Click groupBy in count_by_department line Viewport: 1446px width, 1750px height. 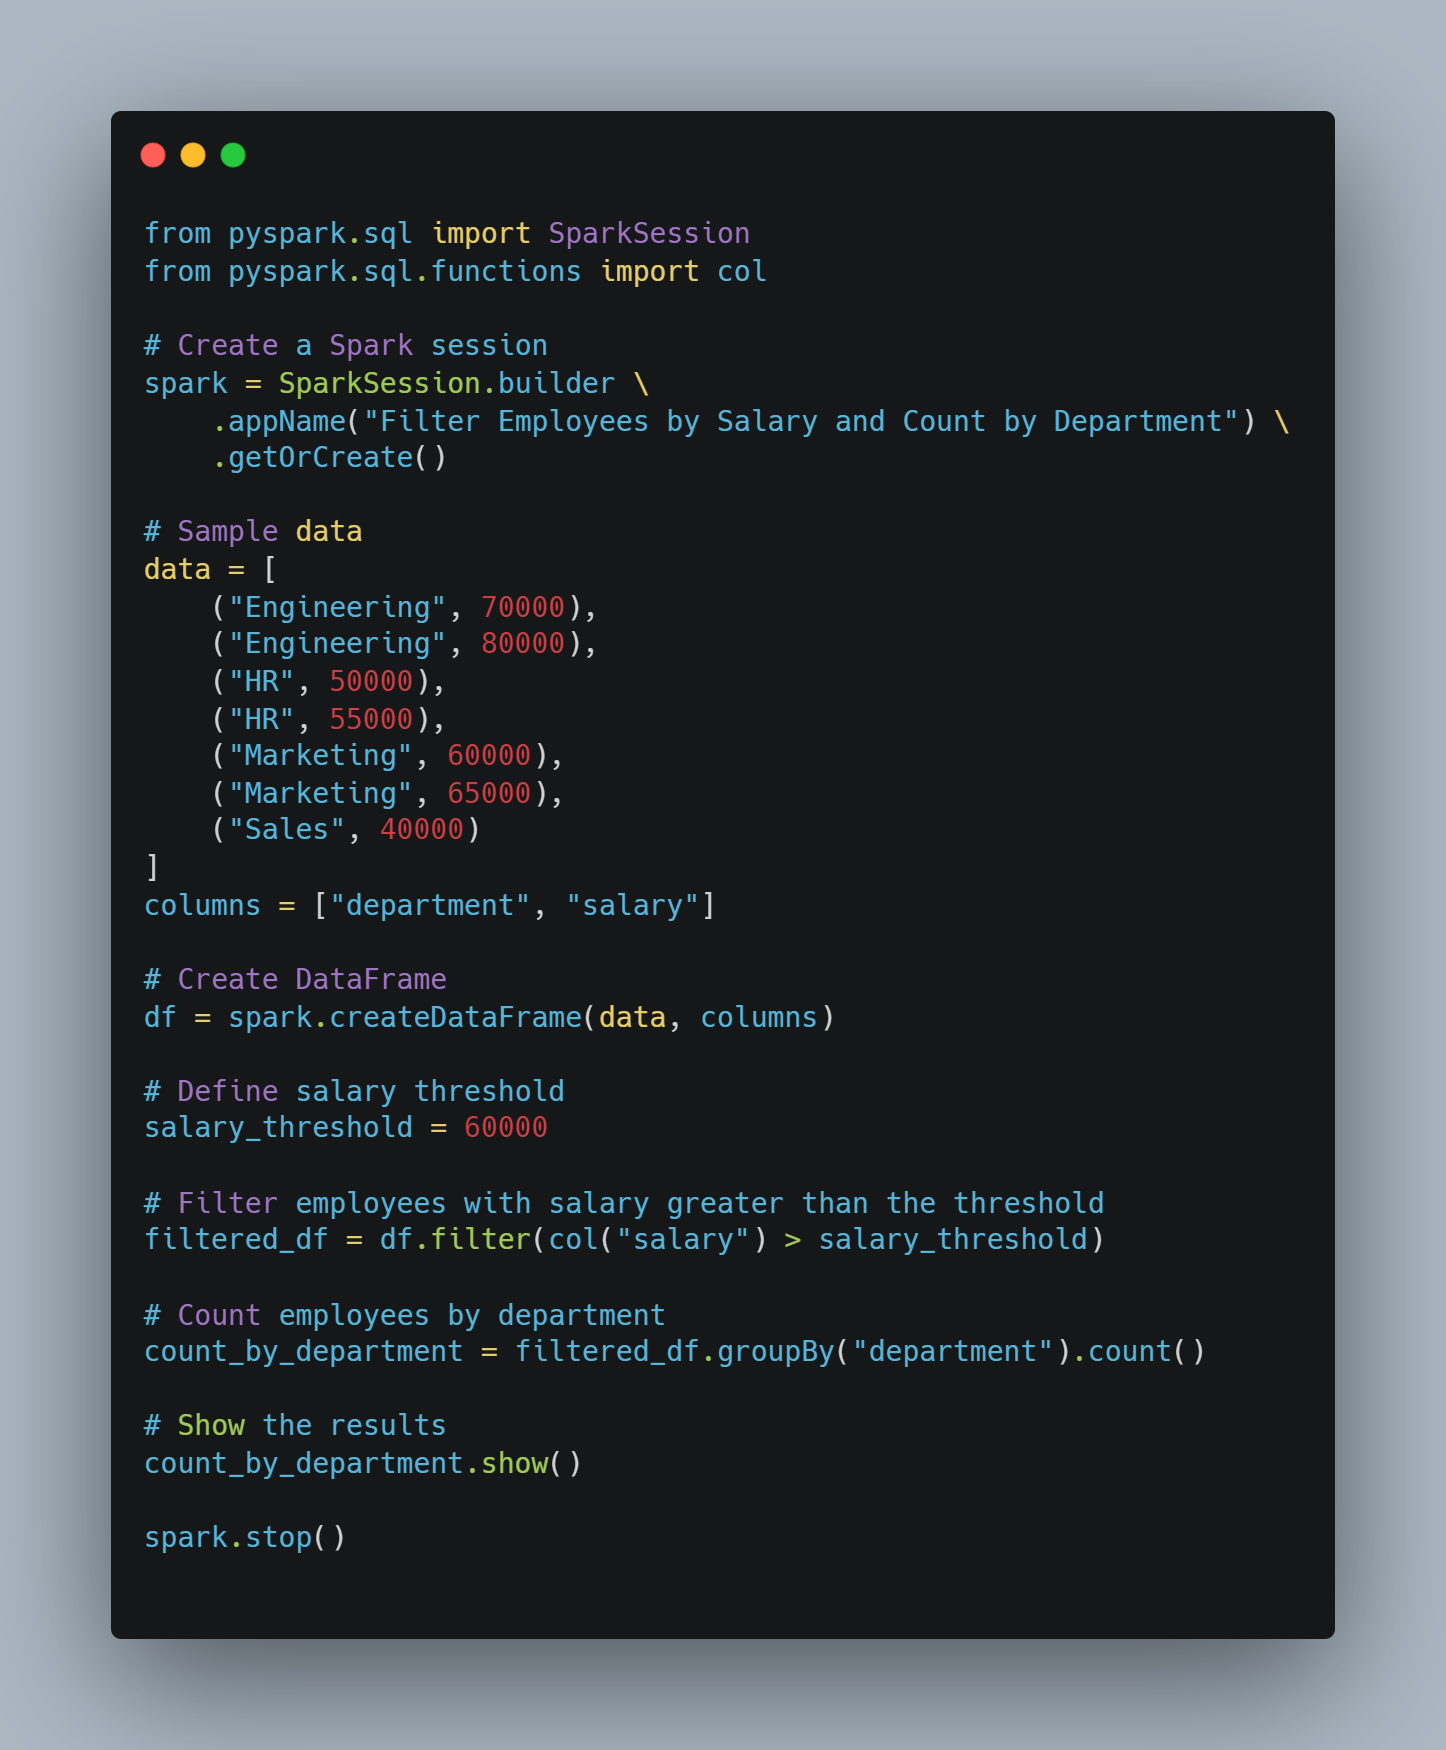point(776,1352)
